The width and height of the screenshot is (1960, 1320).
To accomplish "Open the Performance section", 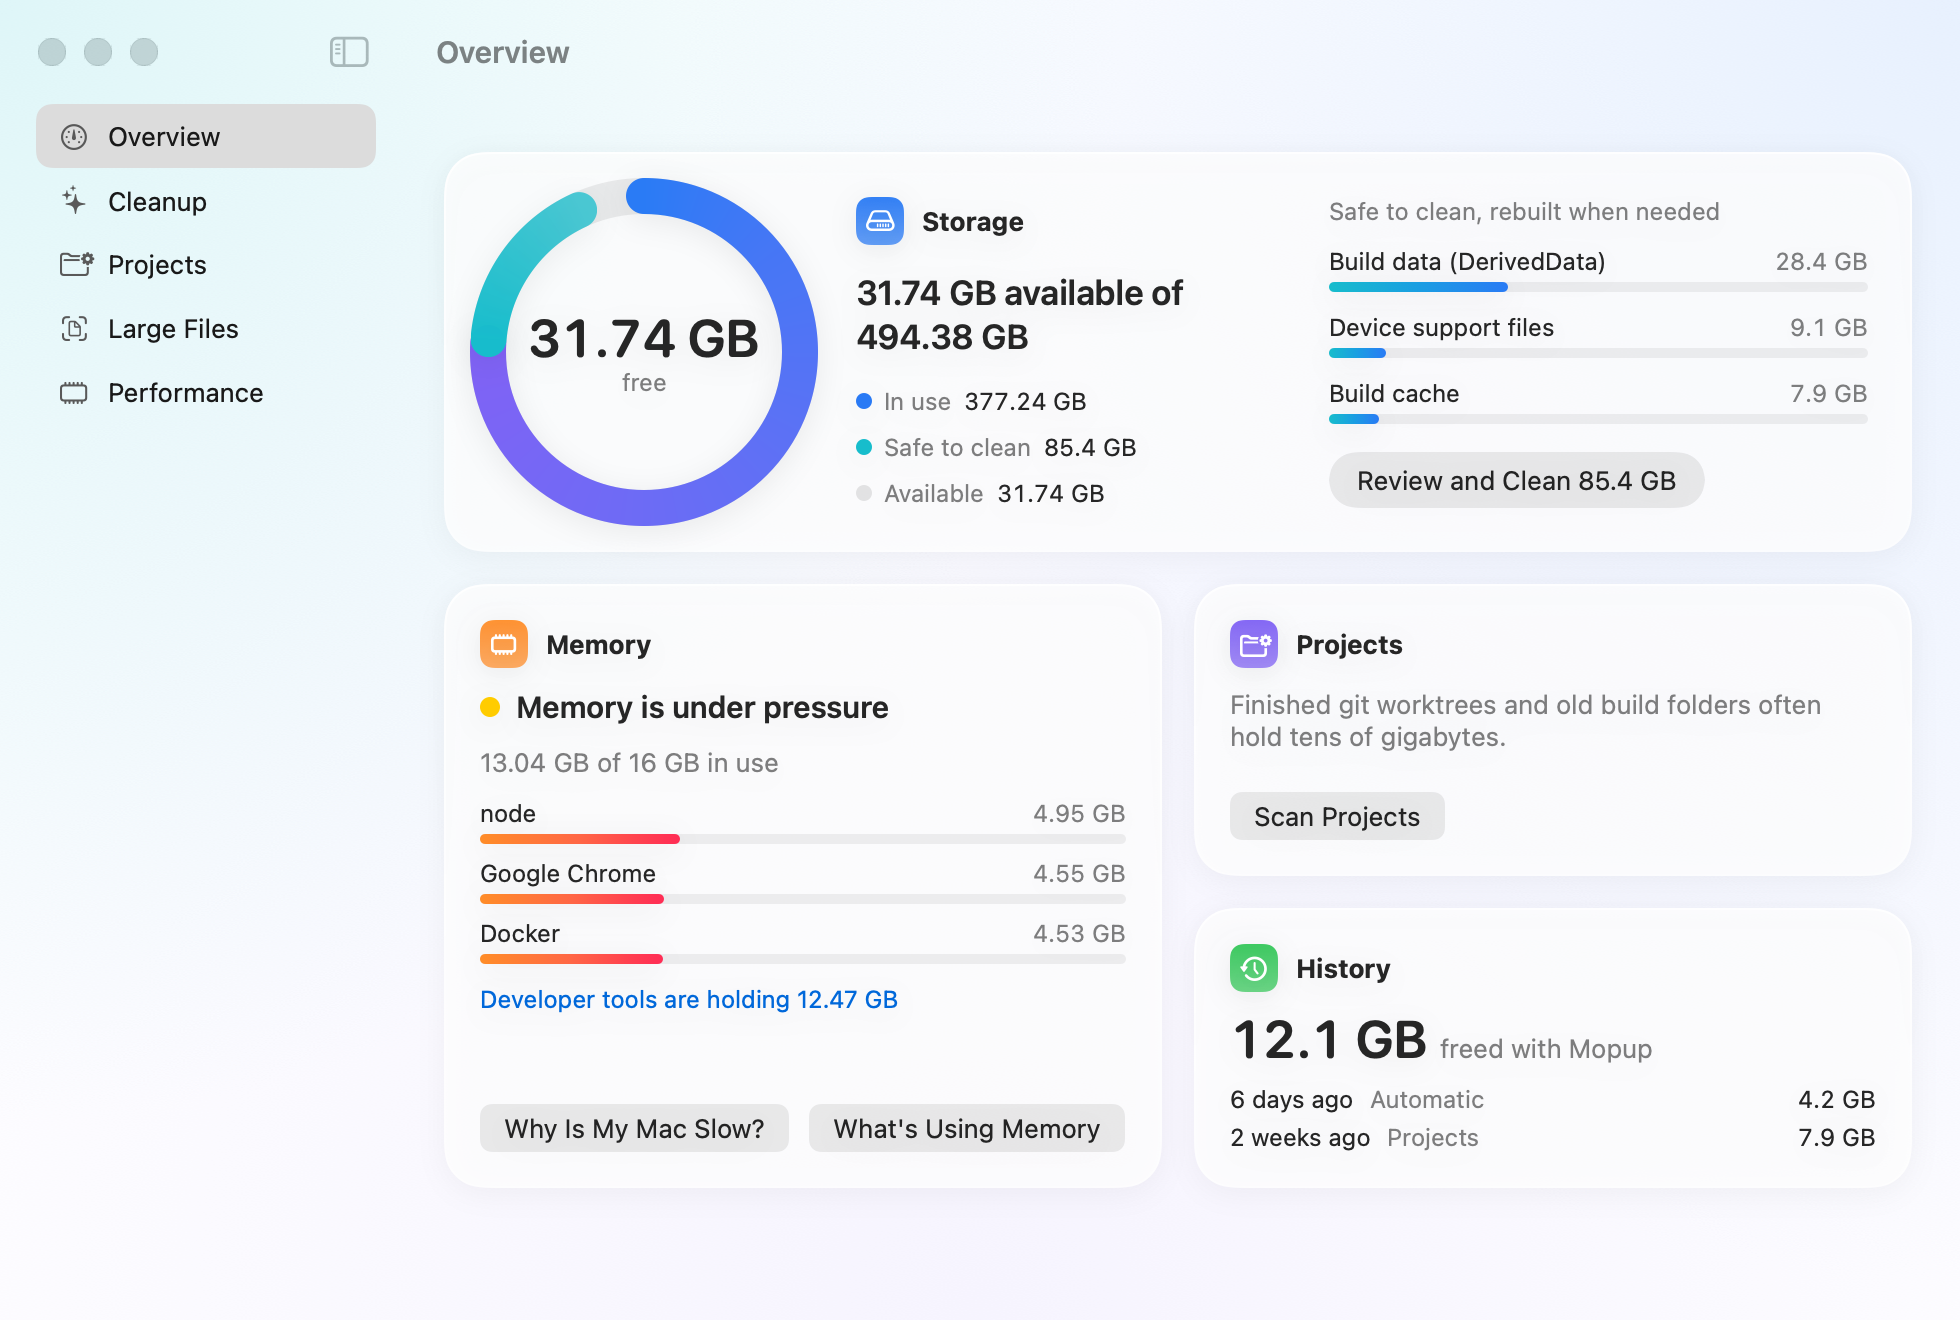I will (x=206, y=393).
